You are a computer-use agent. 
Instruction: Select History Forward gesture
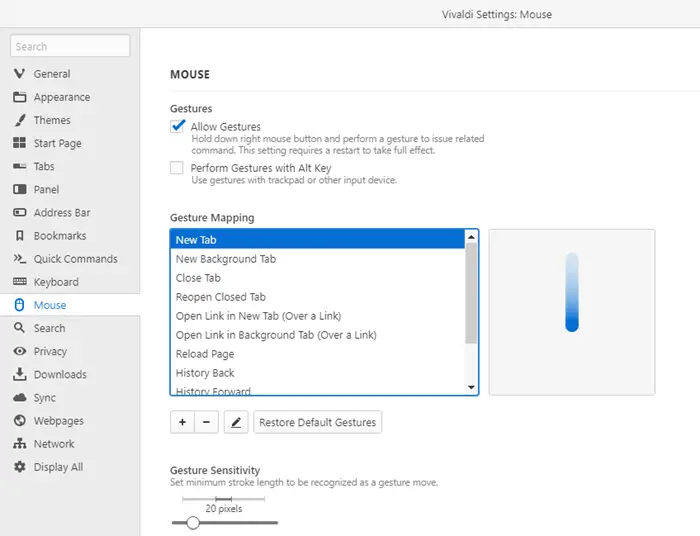(317, 391)
